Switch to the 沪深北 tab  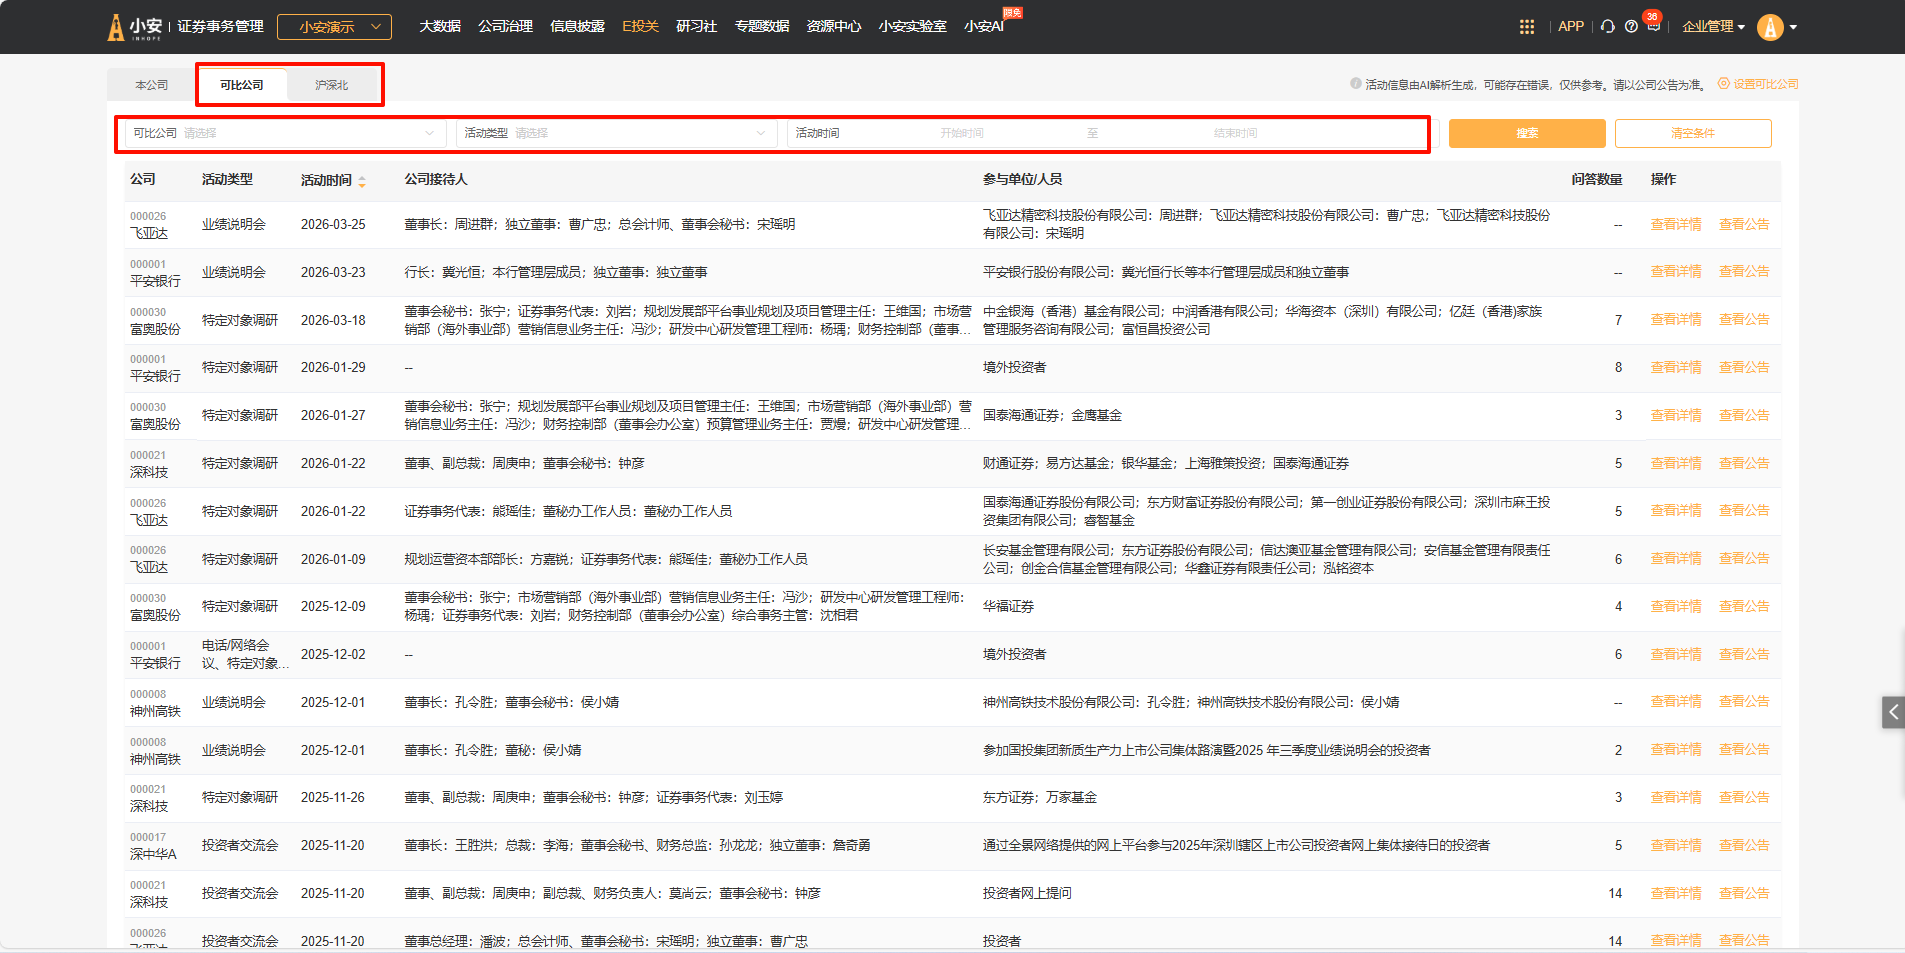(331, 85)
